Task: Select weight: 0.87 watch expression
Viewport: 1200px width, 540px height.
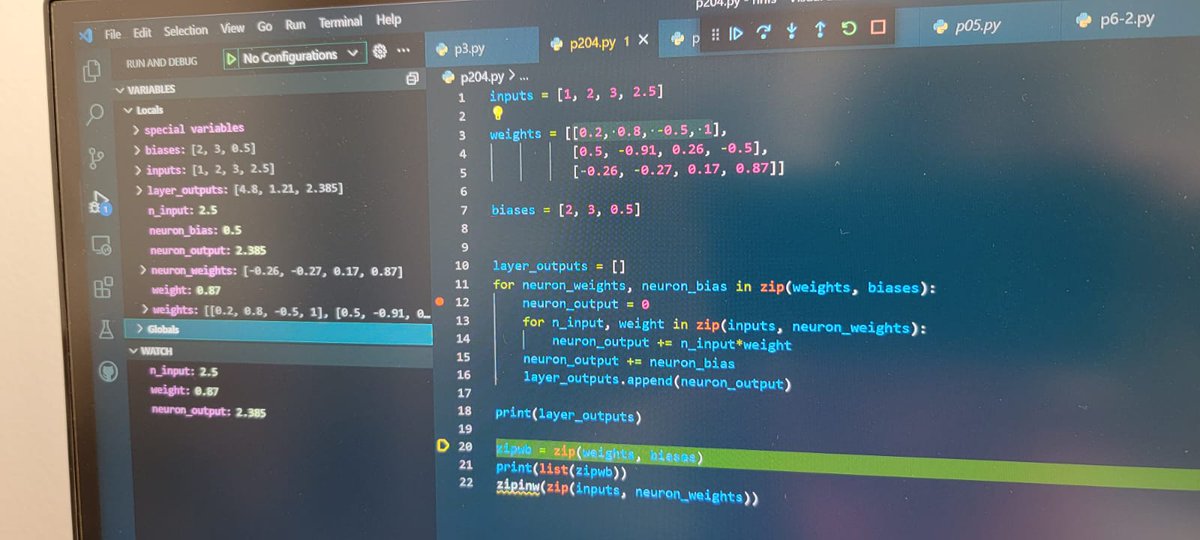Action: point(185,390)
